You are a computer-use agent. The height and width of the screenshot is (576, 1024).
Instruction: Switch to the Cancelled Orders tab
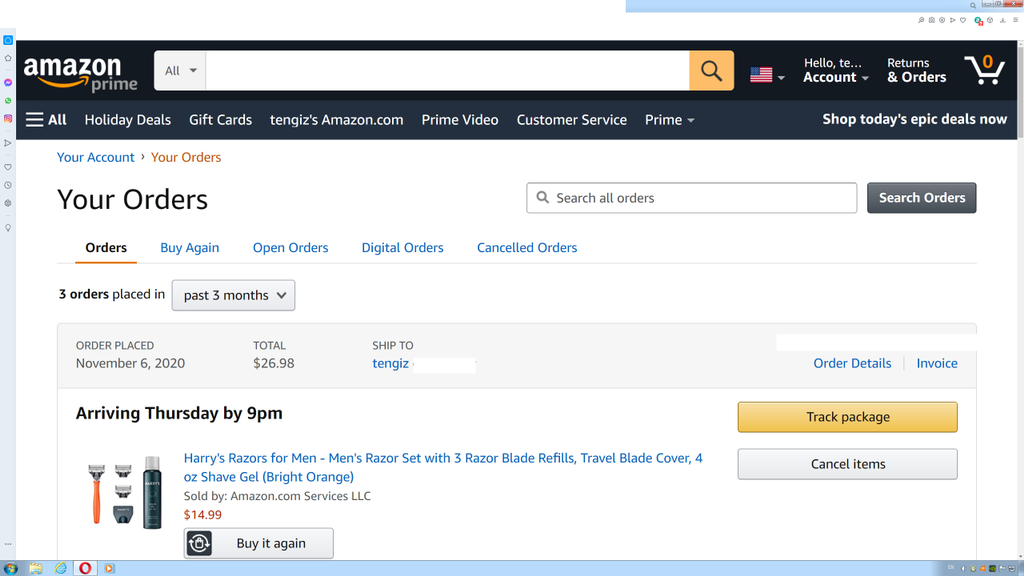527,248
